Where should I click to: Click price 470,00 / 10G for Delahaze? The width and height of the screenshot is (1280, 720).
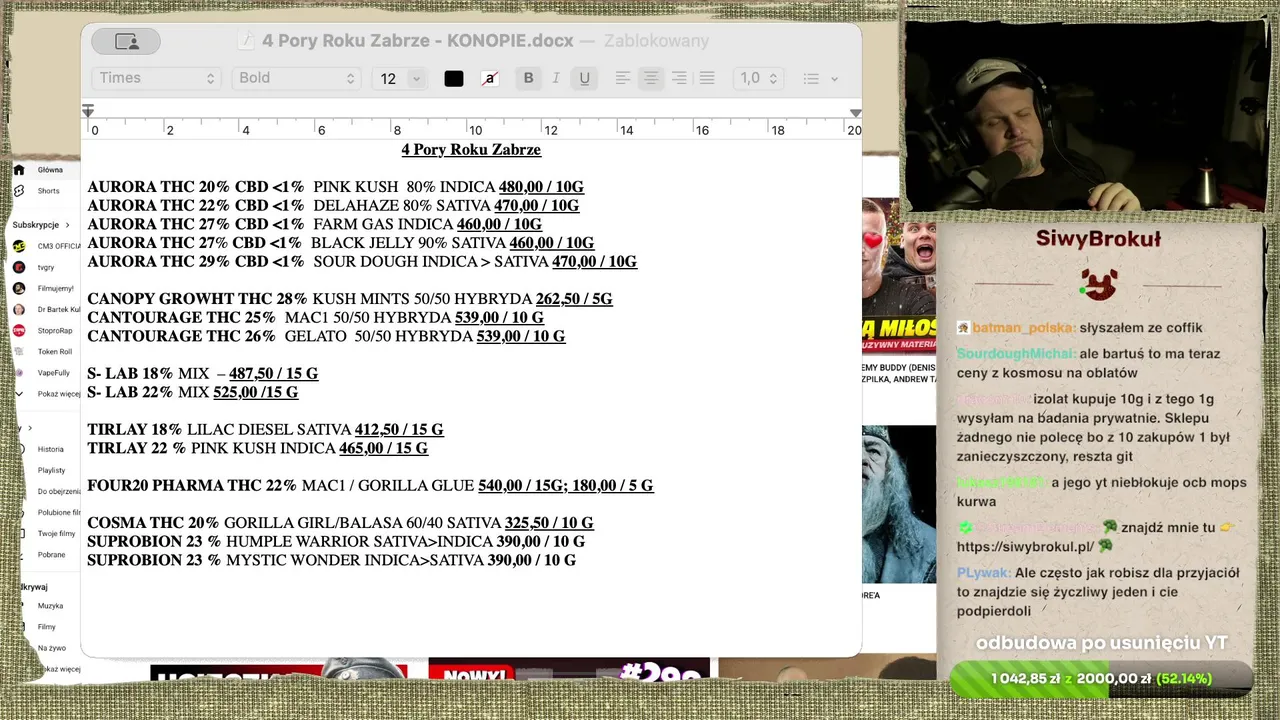536,206
